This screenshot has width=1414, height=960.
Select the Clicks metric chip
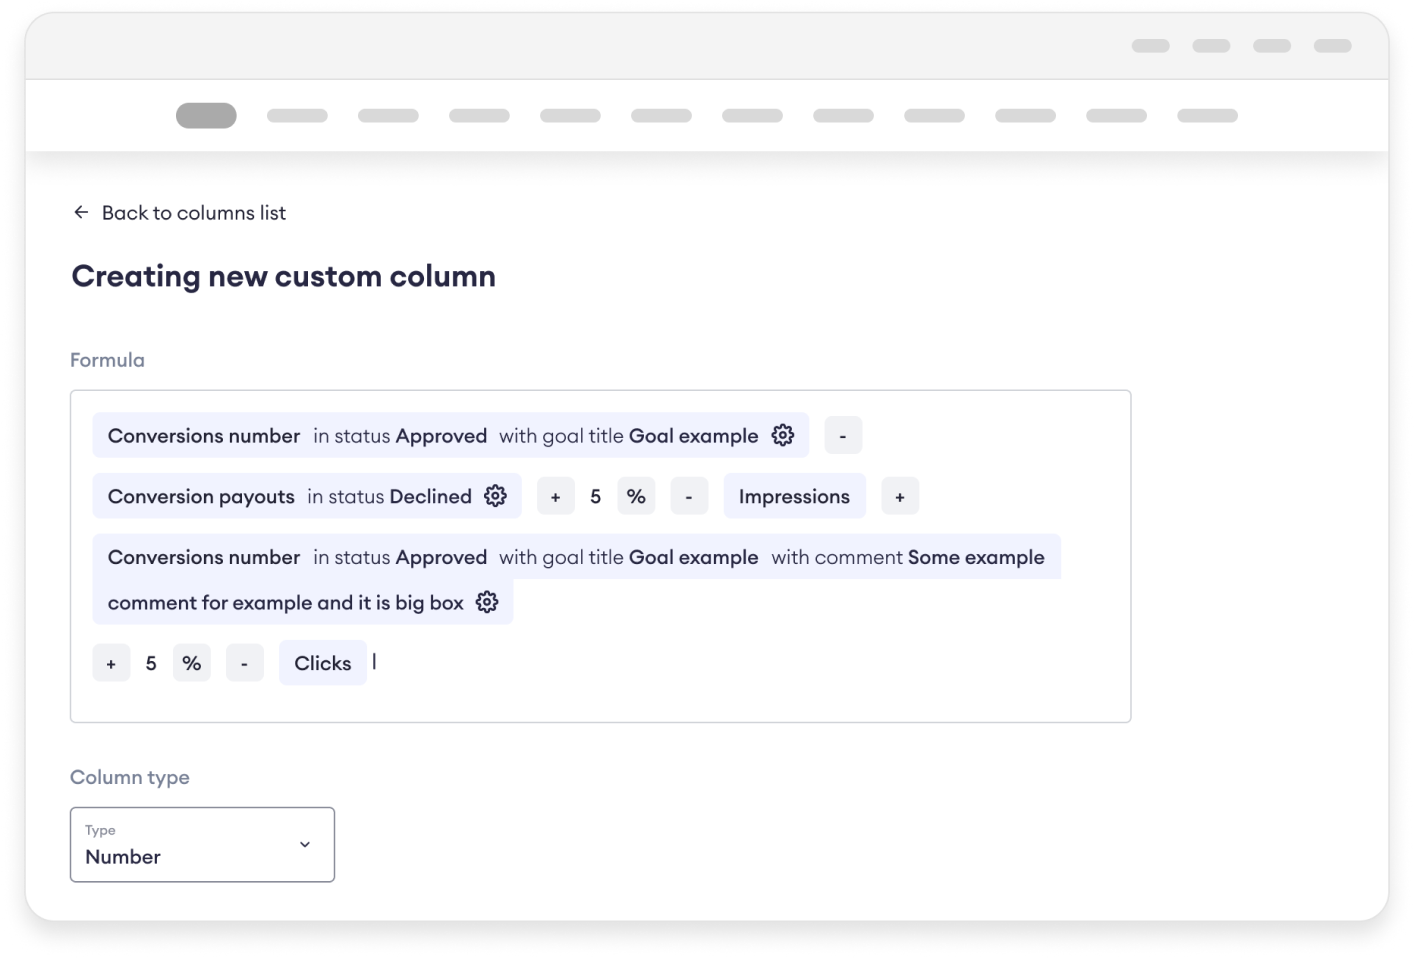pos(322,663)
